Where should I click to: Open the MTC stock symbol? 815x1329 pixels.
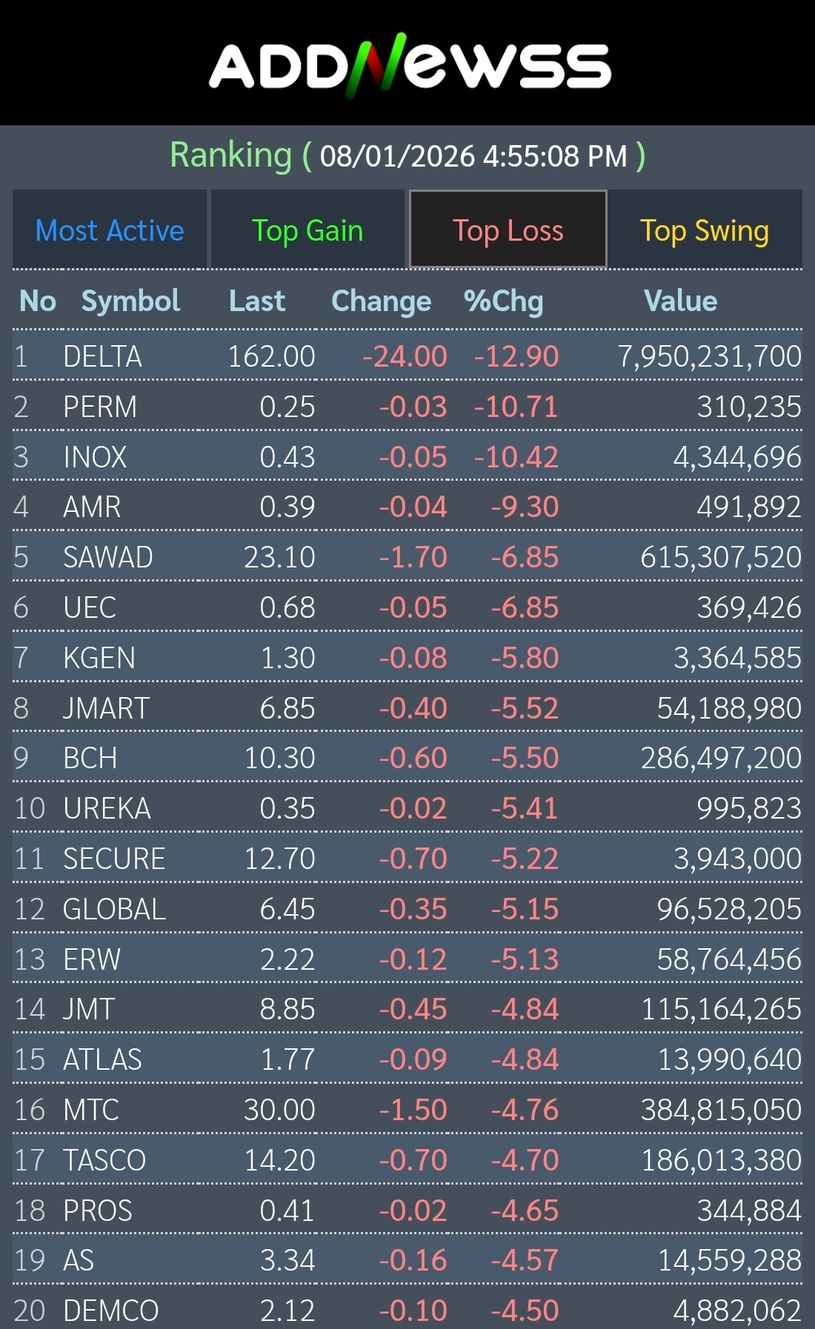(91, 1109)
